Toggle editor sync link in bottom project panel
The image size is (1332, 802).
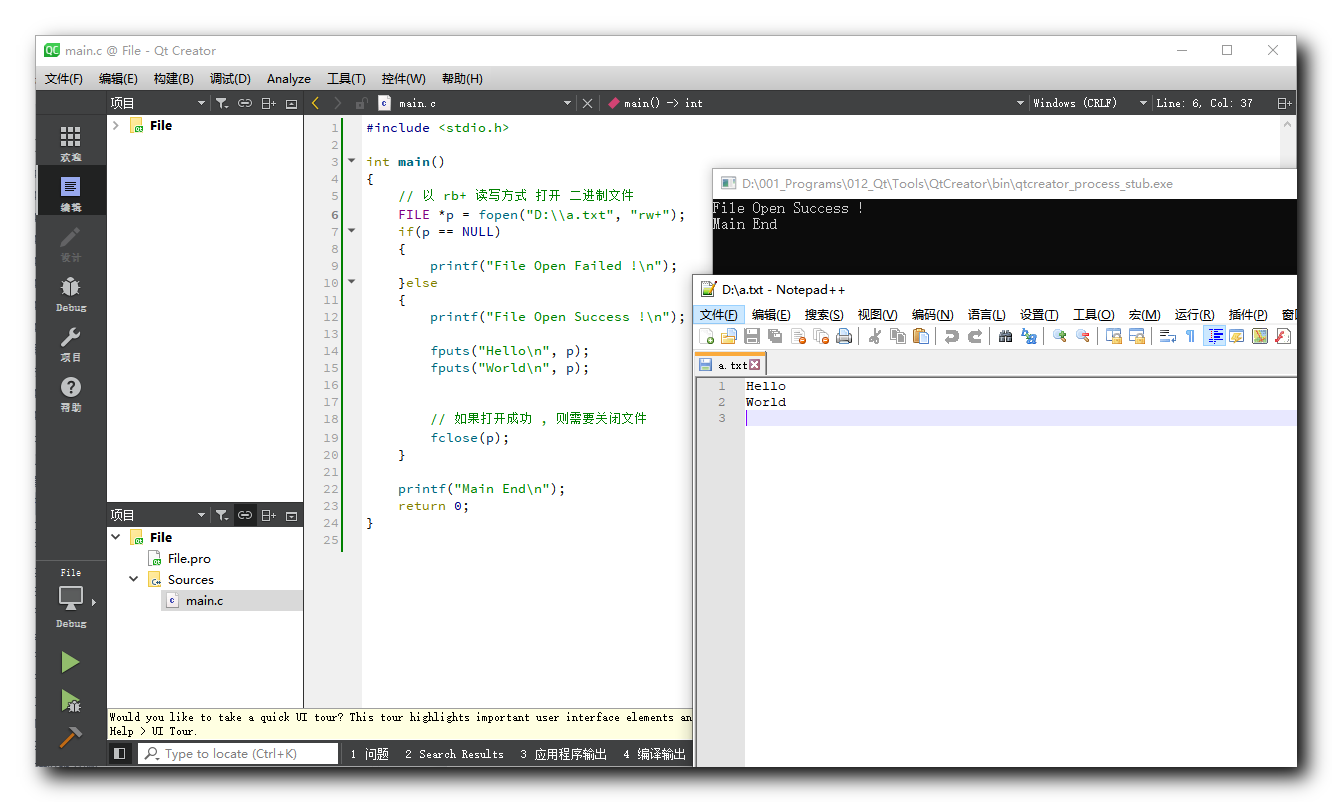tap(245, 515)
